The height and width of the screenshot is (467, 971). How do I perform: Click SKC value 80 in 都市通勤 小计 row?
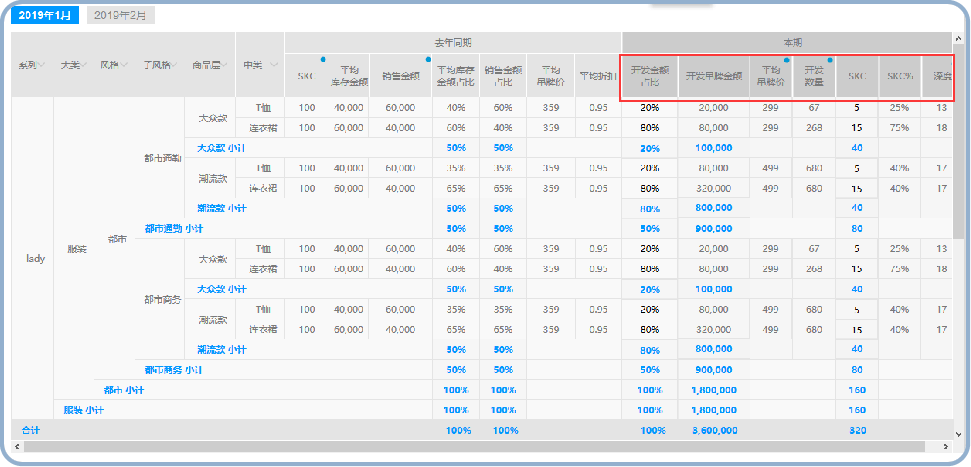coord(857,229)
